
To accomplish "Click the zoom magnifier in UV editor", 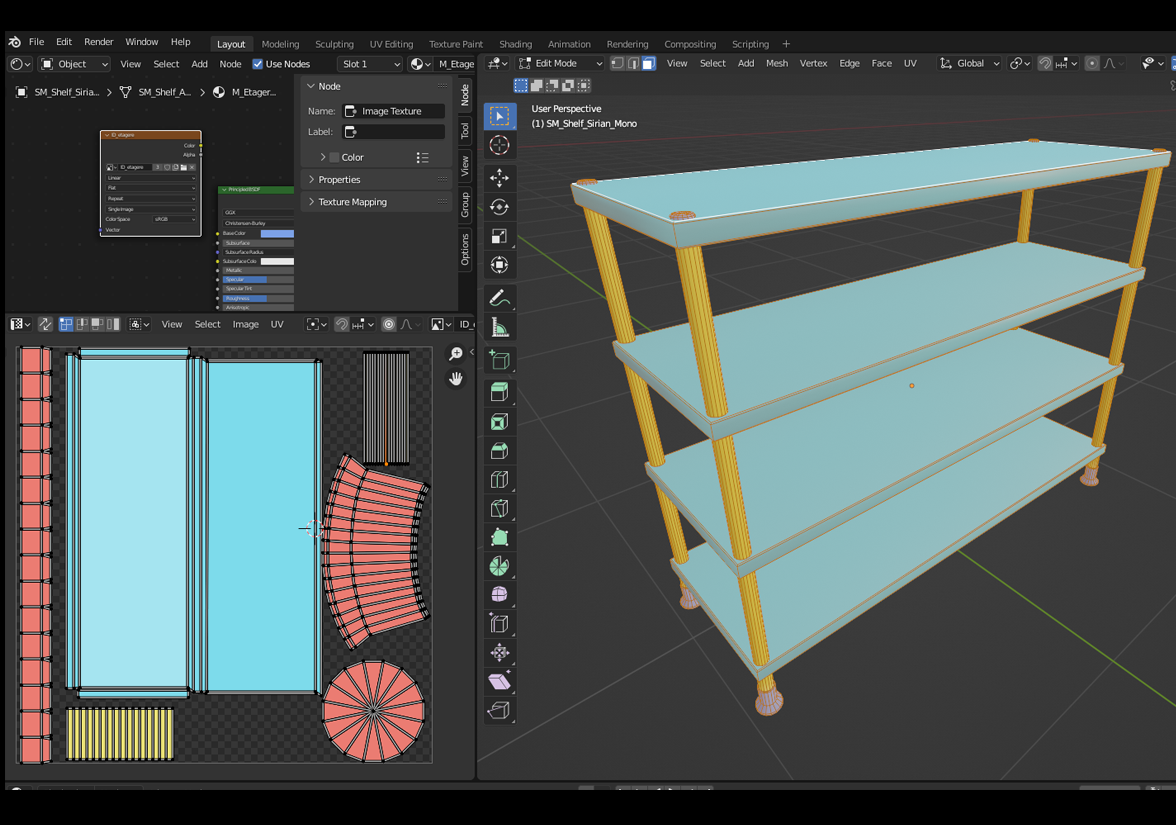I will coord(456,355).
